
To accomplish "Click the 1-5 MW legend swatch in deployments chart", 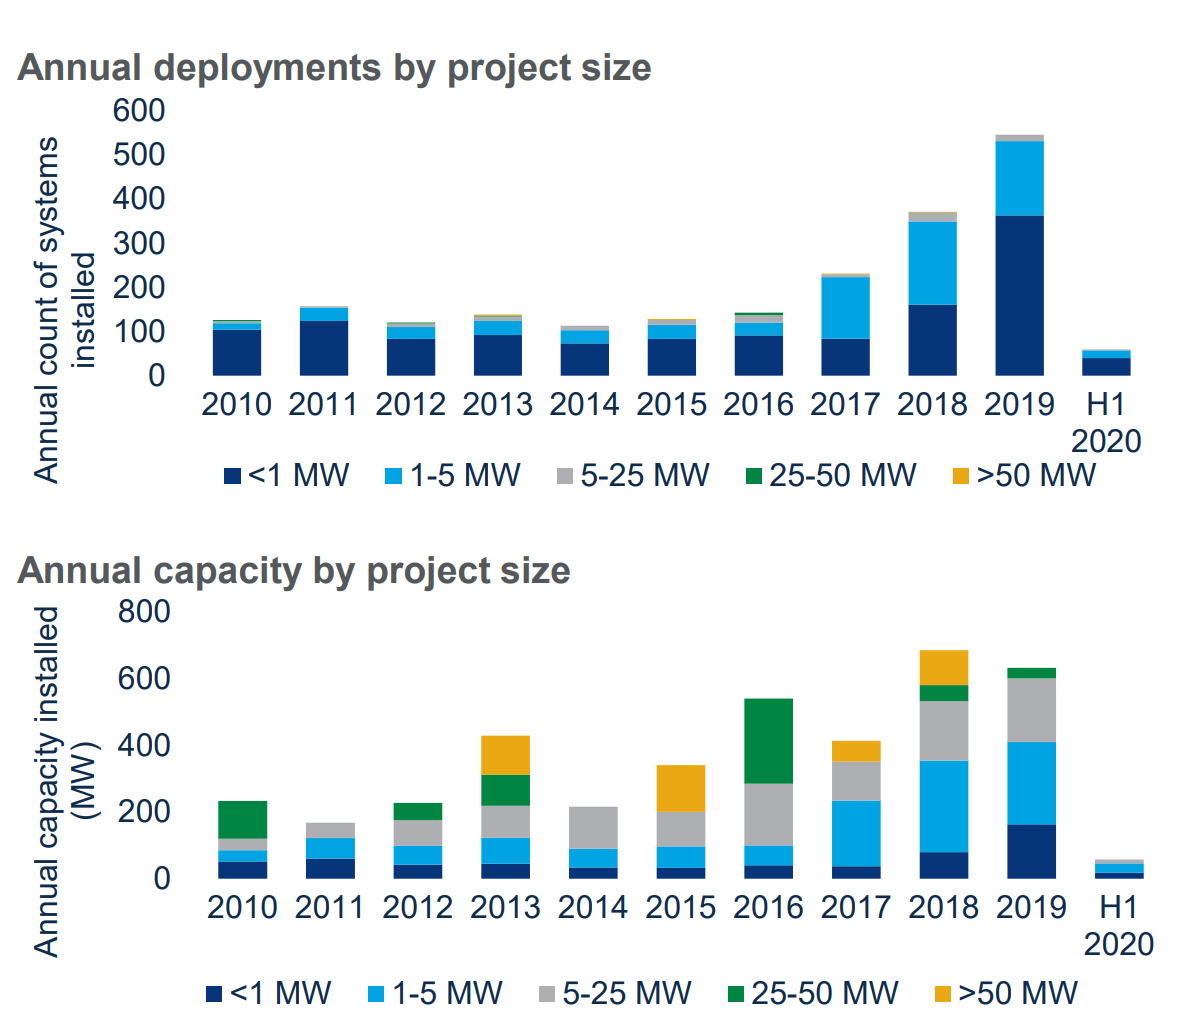I will [x=394, y=476].
